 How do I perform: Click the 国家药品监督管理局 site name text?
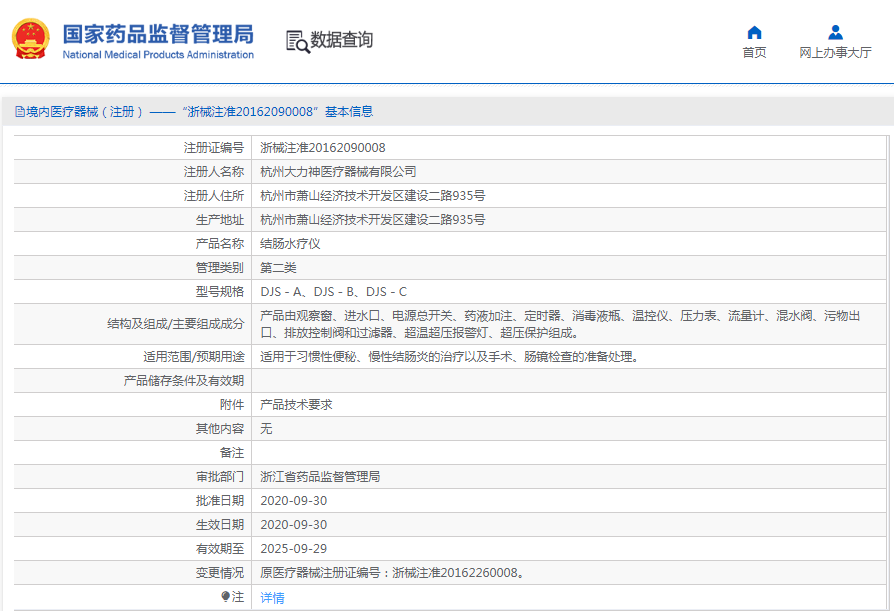click(158, 33)
